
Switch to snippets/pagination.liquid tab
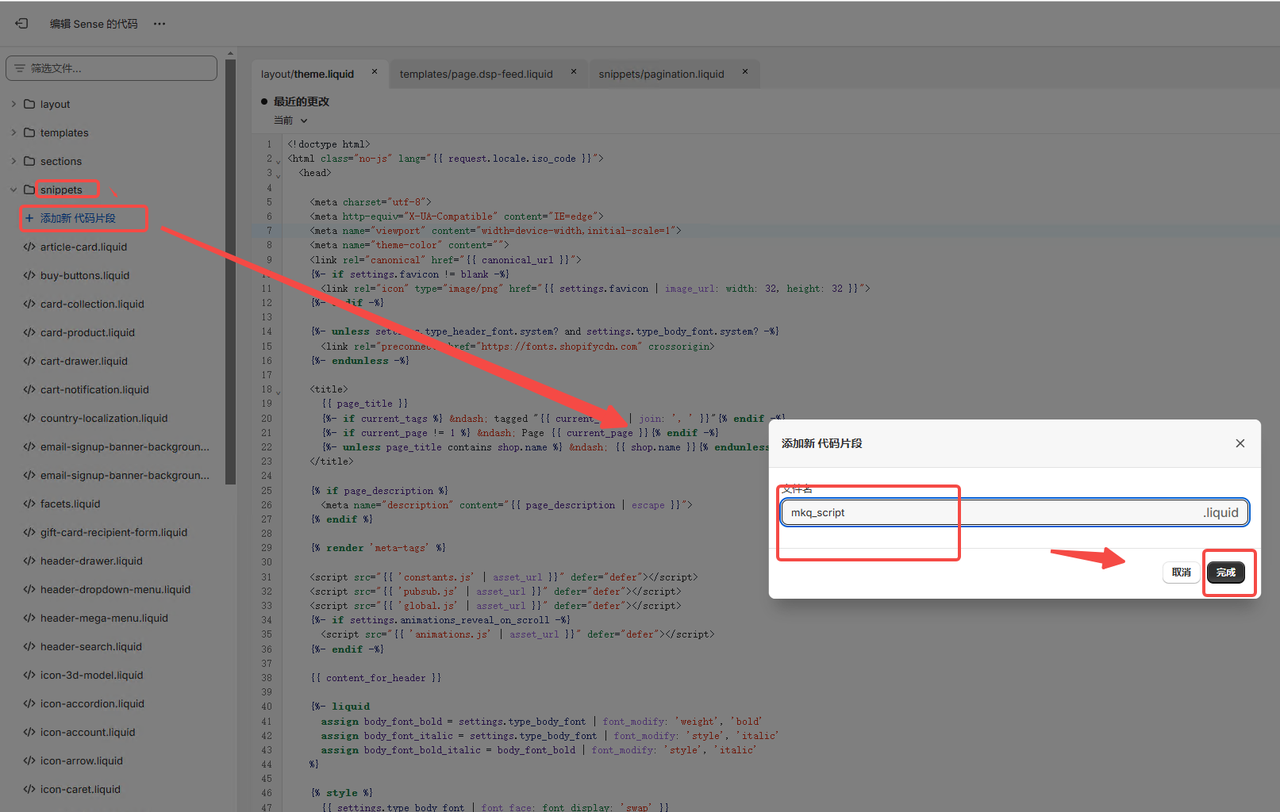click(x=661, y=74)
